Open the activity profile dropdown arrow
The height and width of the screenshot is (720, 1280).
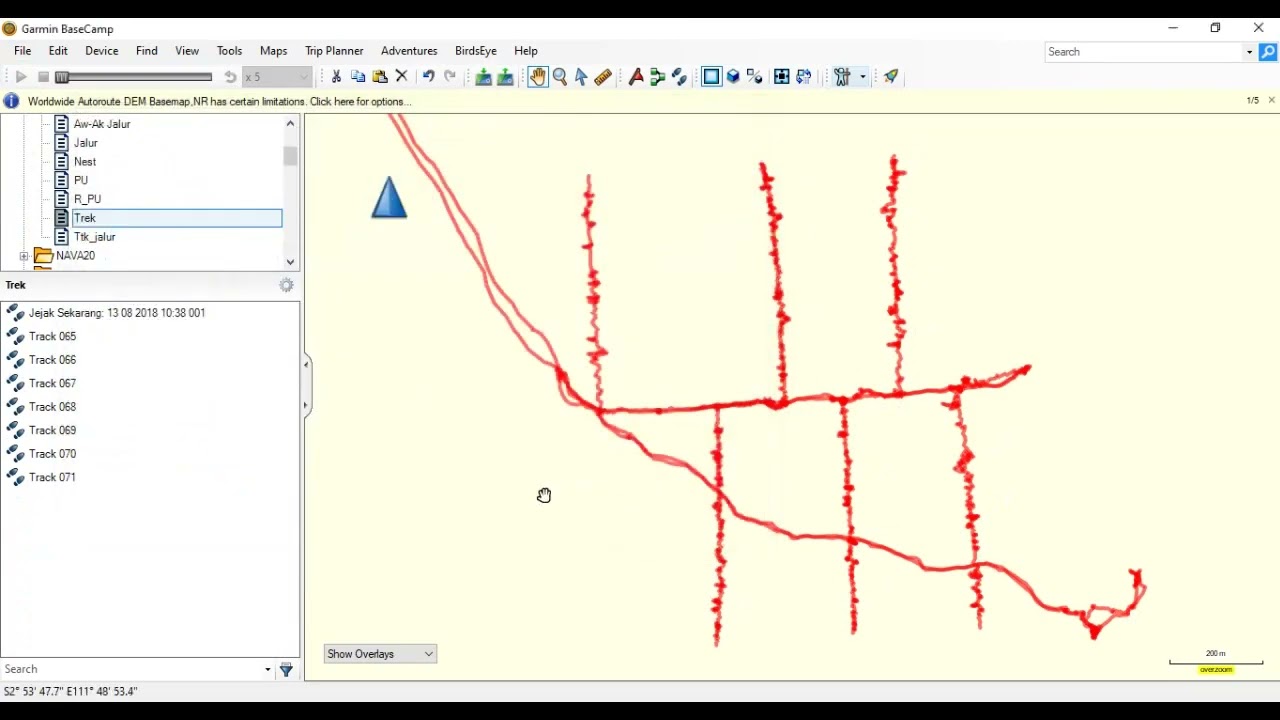pos(862,77)
